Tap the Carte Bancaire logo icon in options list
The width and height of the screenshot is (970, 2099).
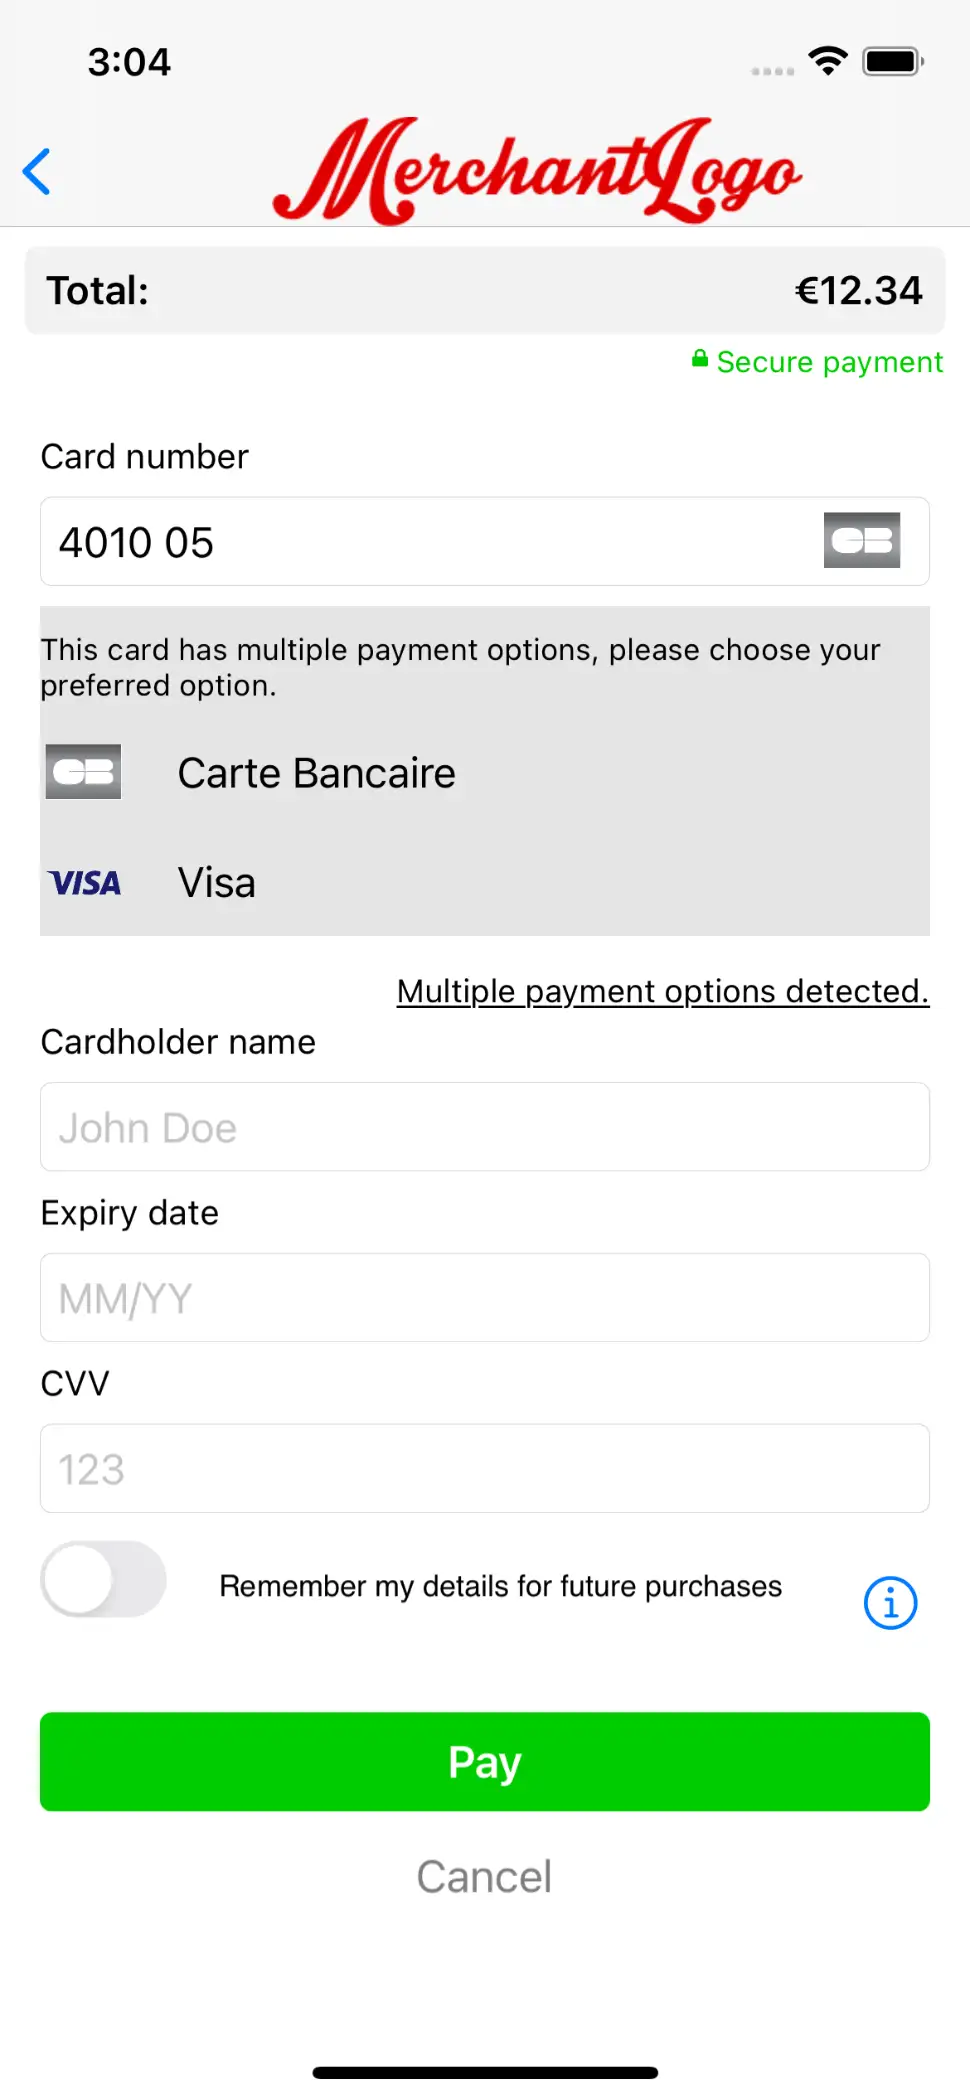(x=83, y=772)
